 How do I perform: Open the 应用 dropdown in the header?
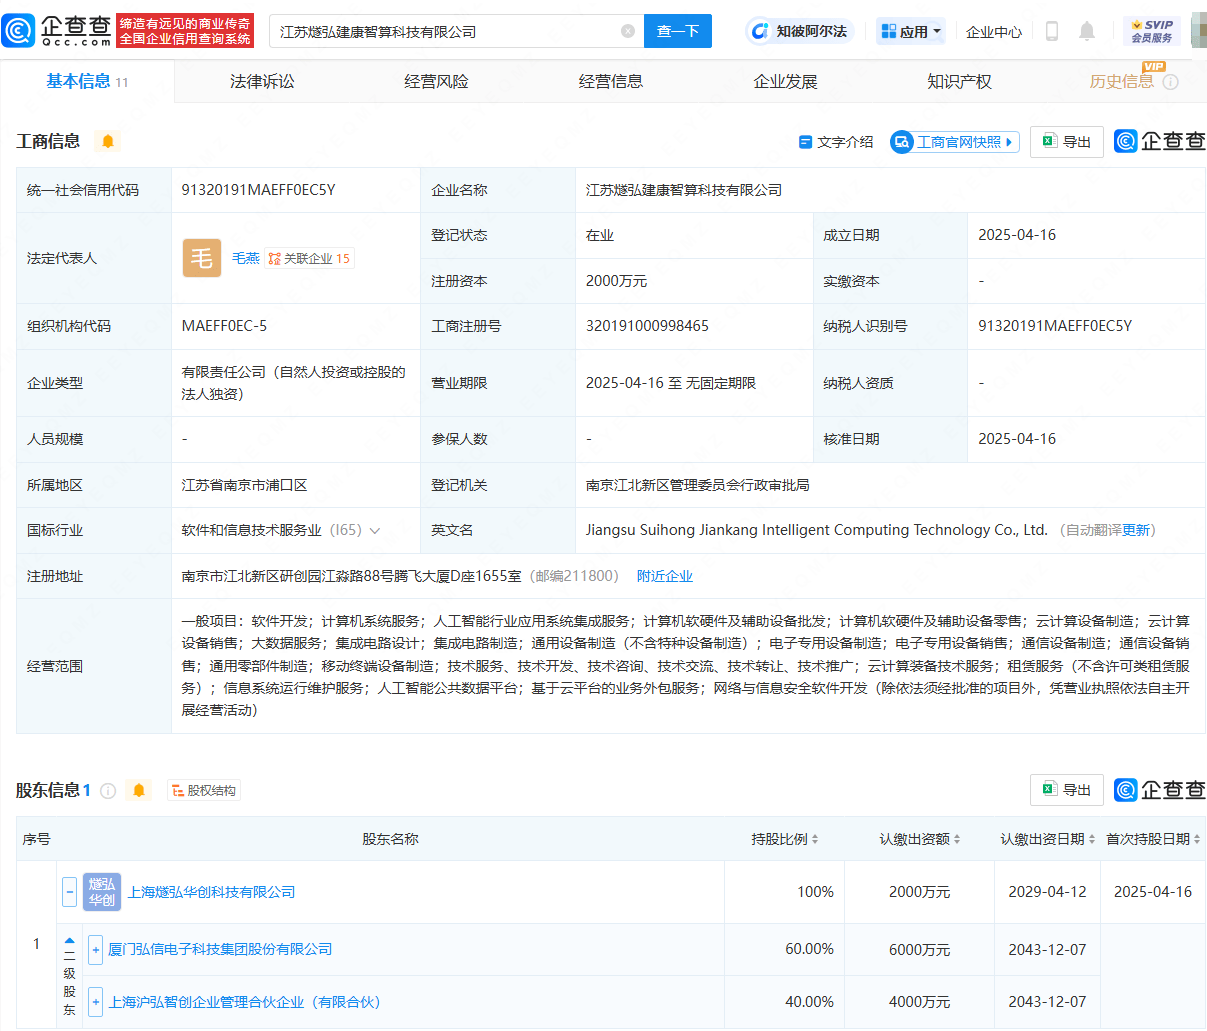[x=910, y=31]
